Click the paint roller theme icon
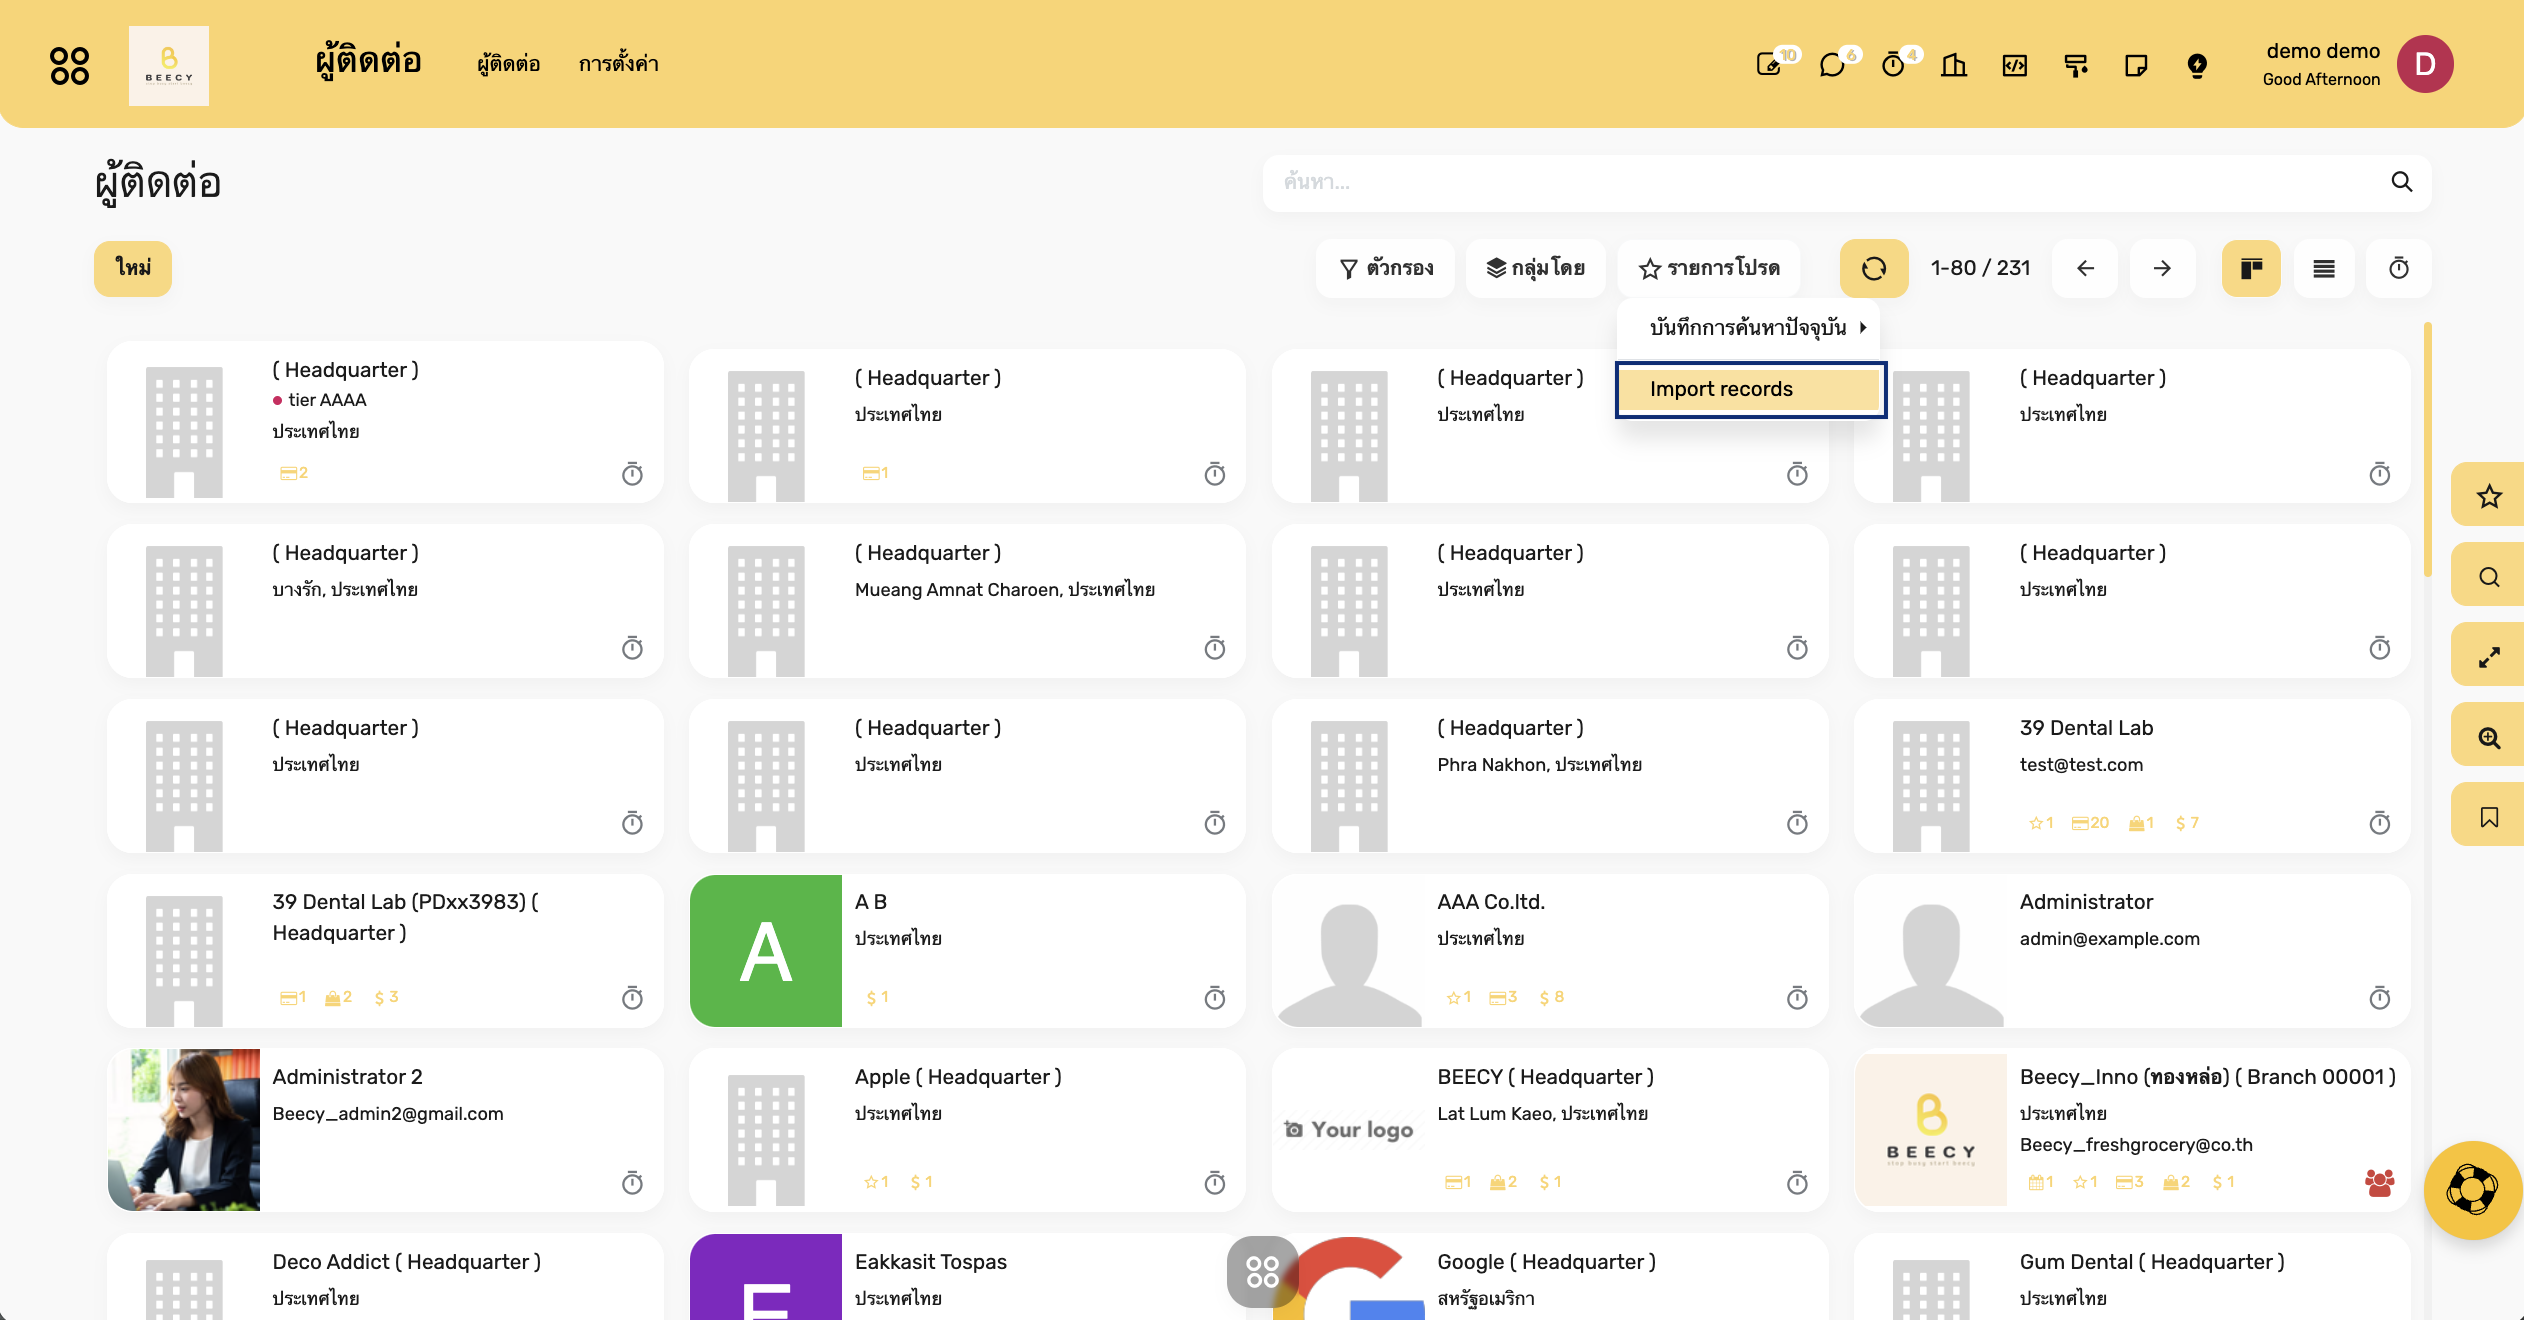The width and height of the screenshot is (2524, 1320). pyautogui.click(x=2076, y=65)
